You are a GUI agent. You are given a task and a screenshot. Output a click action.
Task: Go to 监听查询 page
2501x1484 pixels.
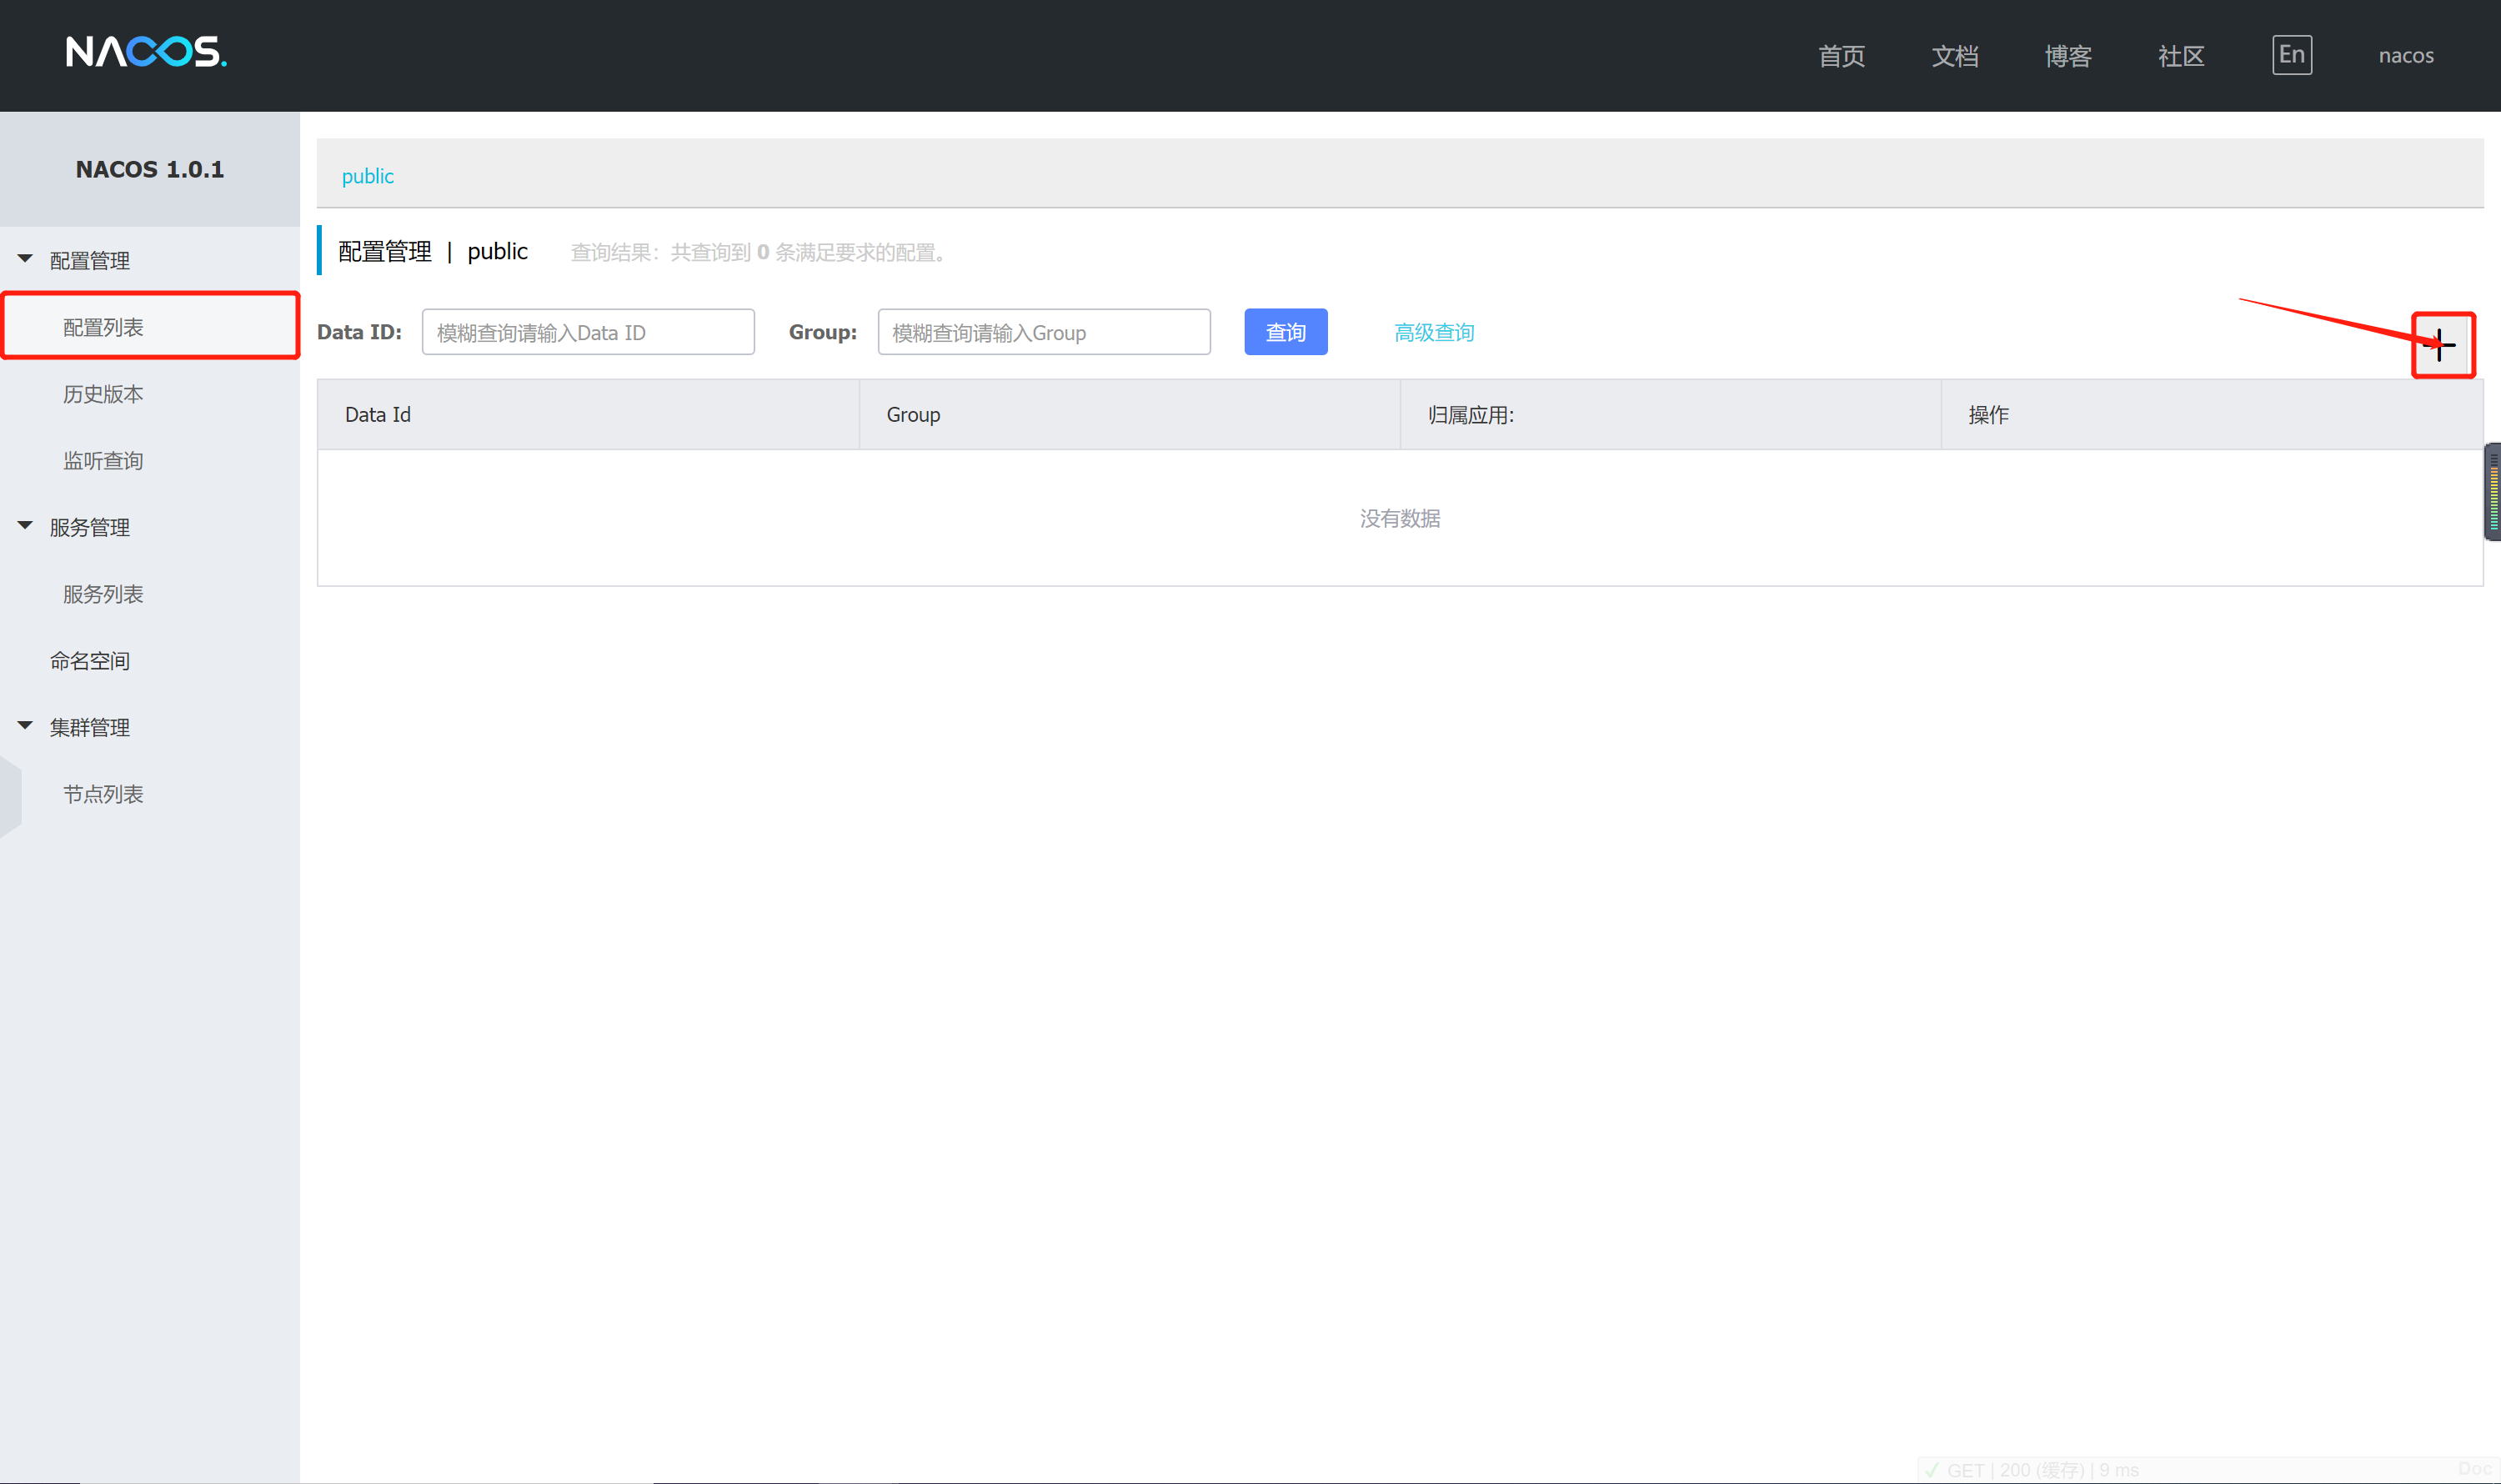(103, 461)
